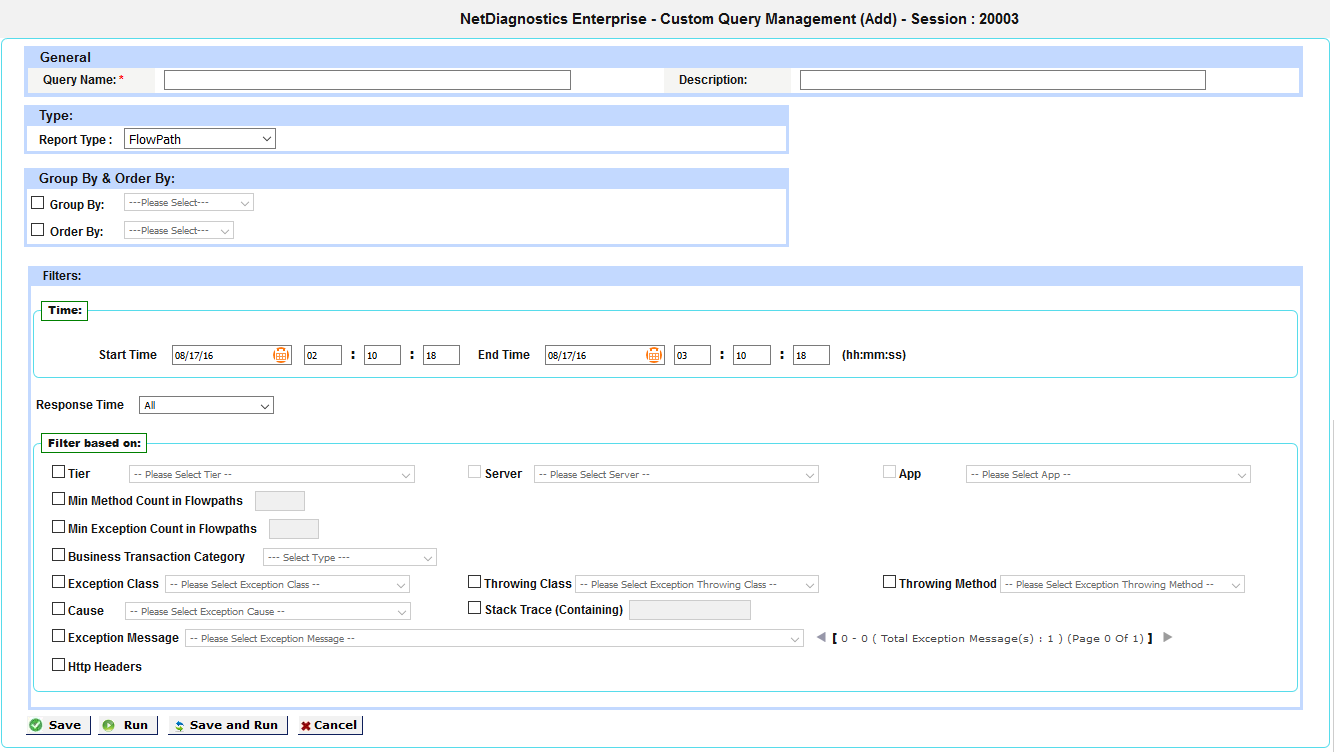
Task: Click the Min Method Count value field
Action: pos(280,501)
